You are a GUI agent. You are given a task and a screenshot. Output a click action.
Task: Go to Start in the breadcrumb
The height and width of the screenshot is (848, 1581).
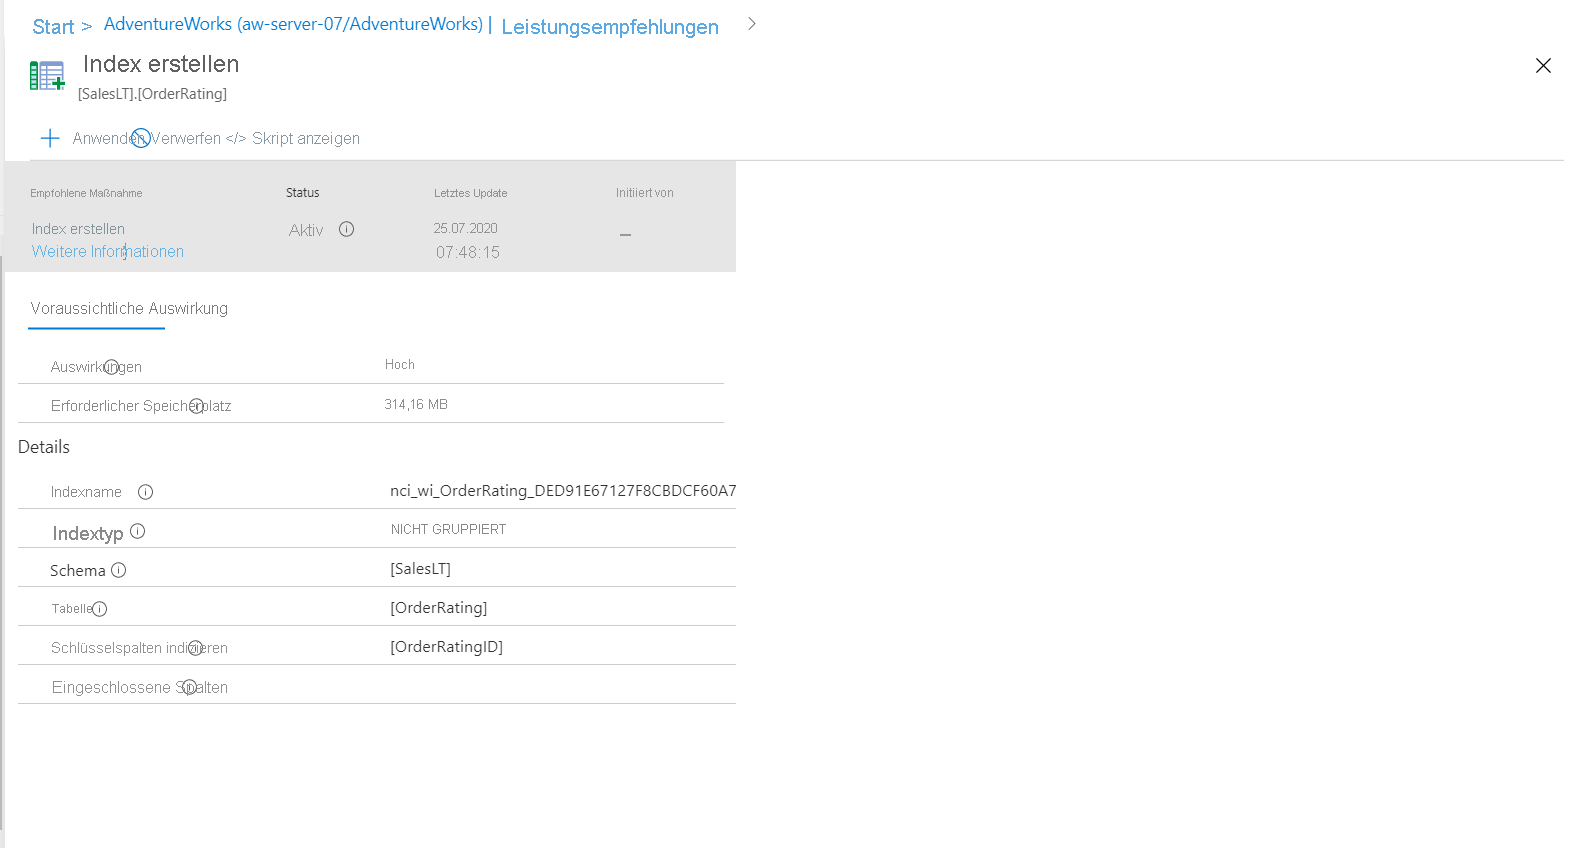[53, 27]
